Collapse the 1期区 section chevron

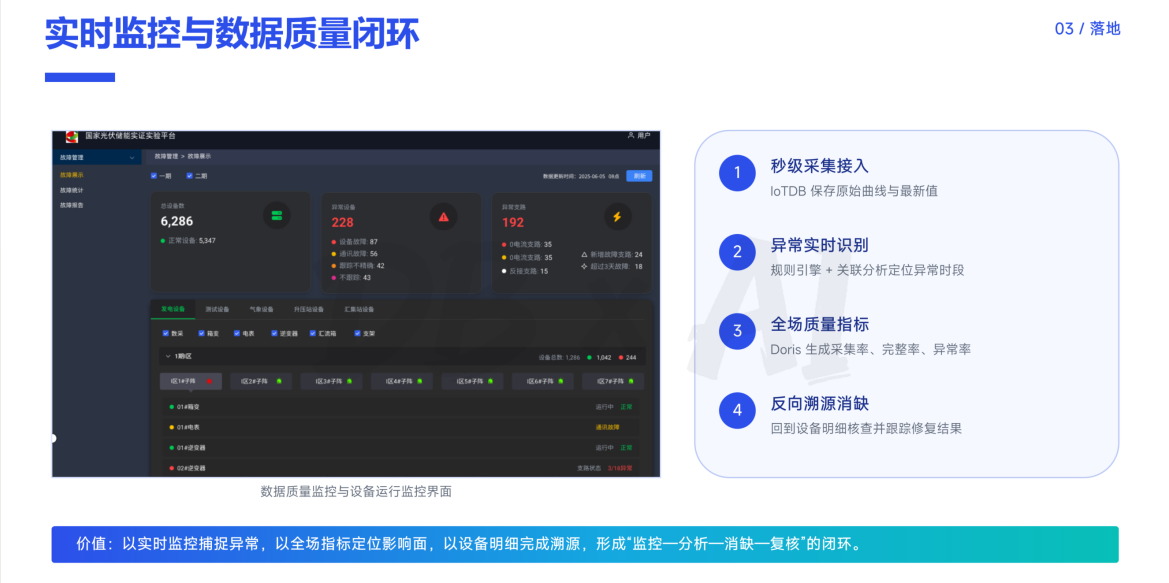168,356
